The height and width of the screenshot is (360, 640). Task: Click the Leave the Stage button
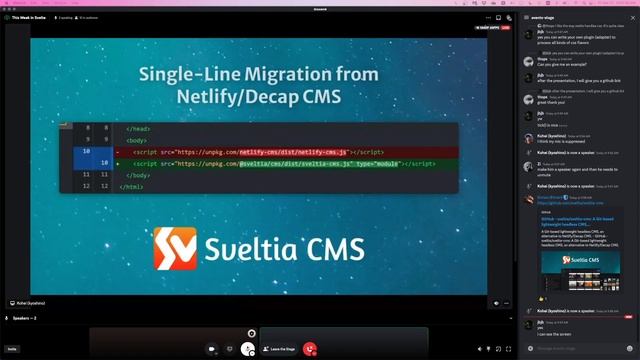click(x=279, y=349)
